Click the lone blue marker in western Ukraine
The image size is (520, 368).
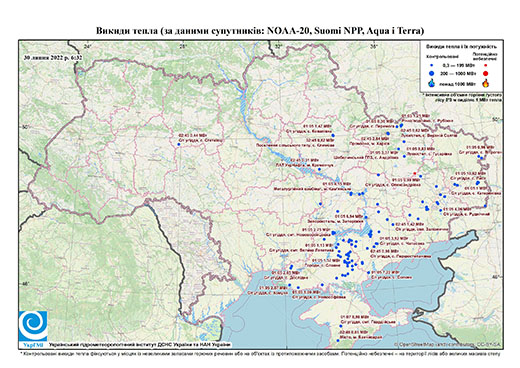point(179,144)
